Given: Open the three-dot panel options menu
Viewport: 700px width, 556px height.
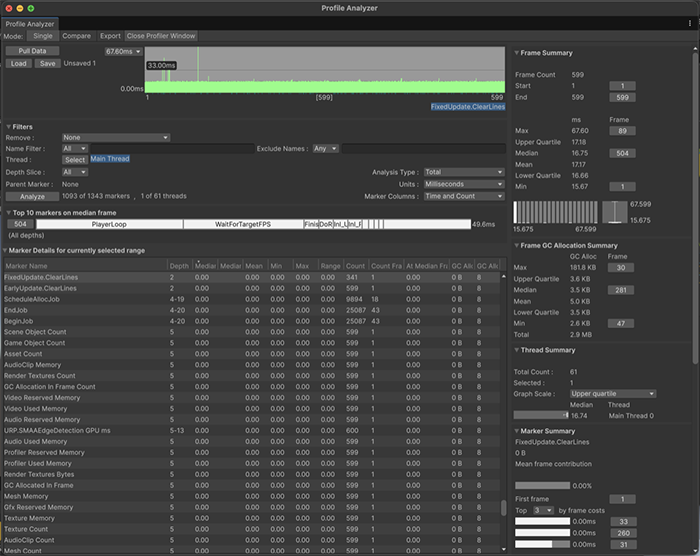Looking at the screenshot, I should 690,23.
